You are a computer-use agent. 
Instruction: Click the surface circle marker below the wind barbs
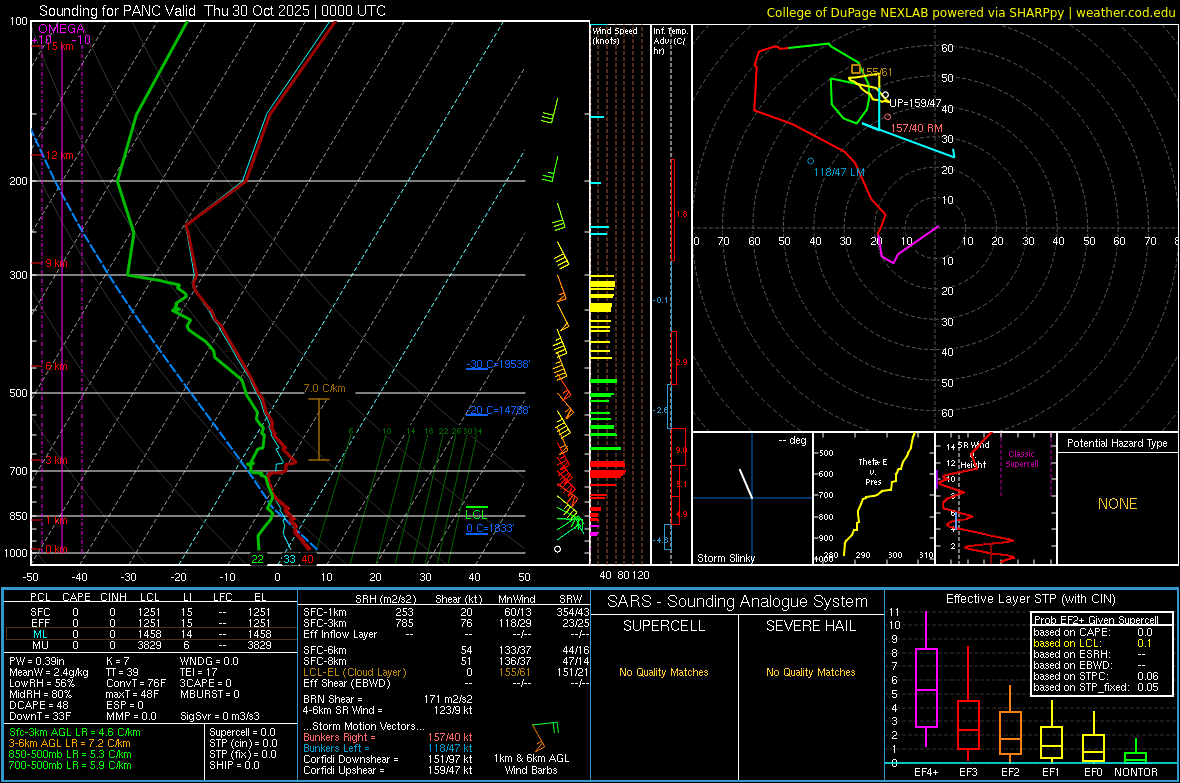click(x=558, y=549)
